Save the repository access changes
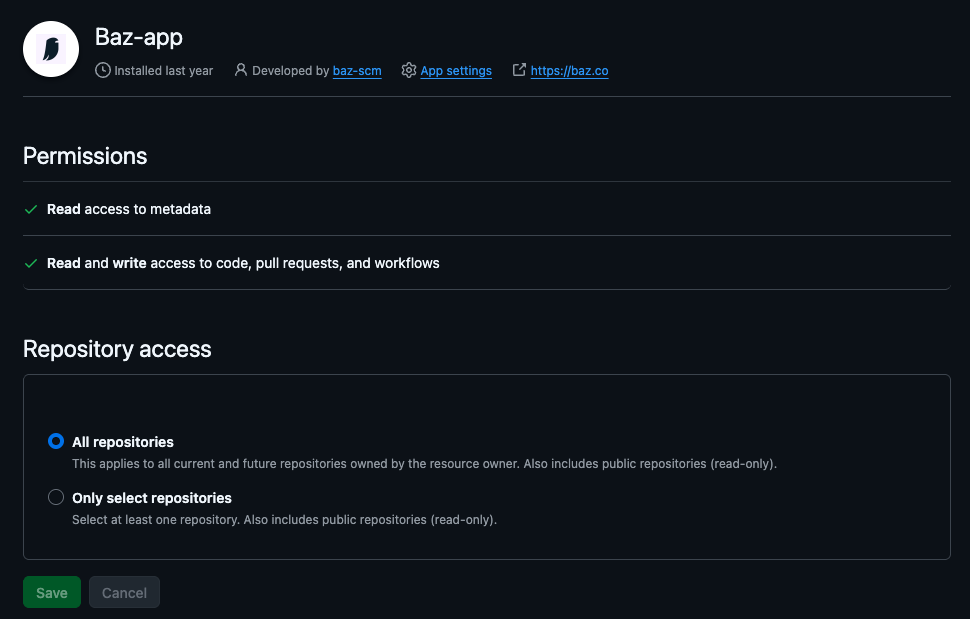970x619 pixels. (52, 592)
